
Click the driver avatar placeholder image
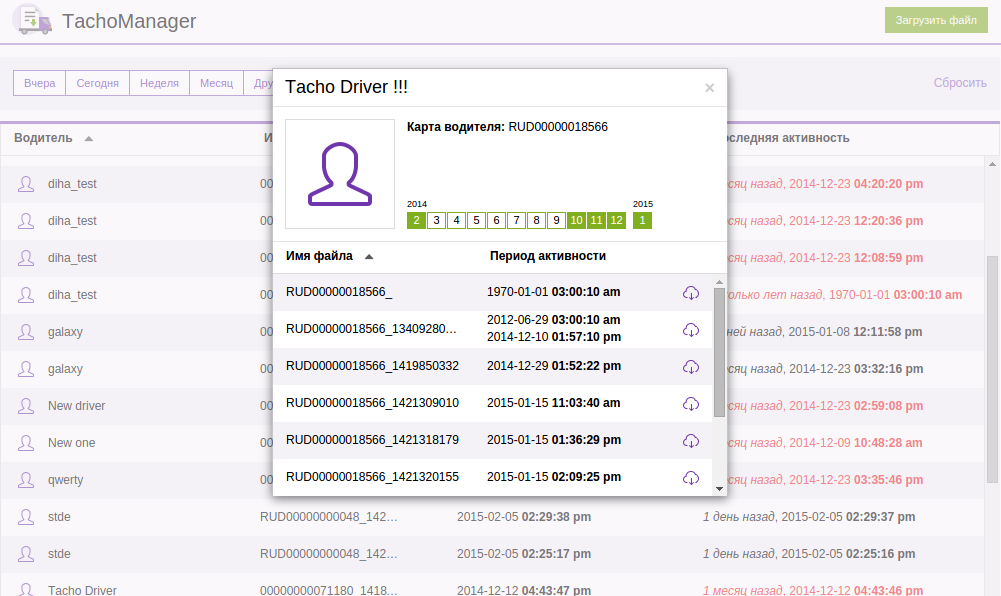[340, 174]
